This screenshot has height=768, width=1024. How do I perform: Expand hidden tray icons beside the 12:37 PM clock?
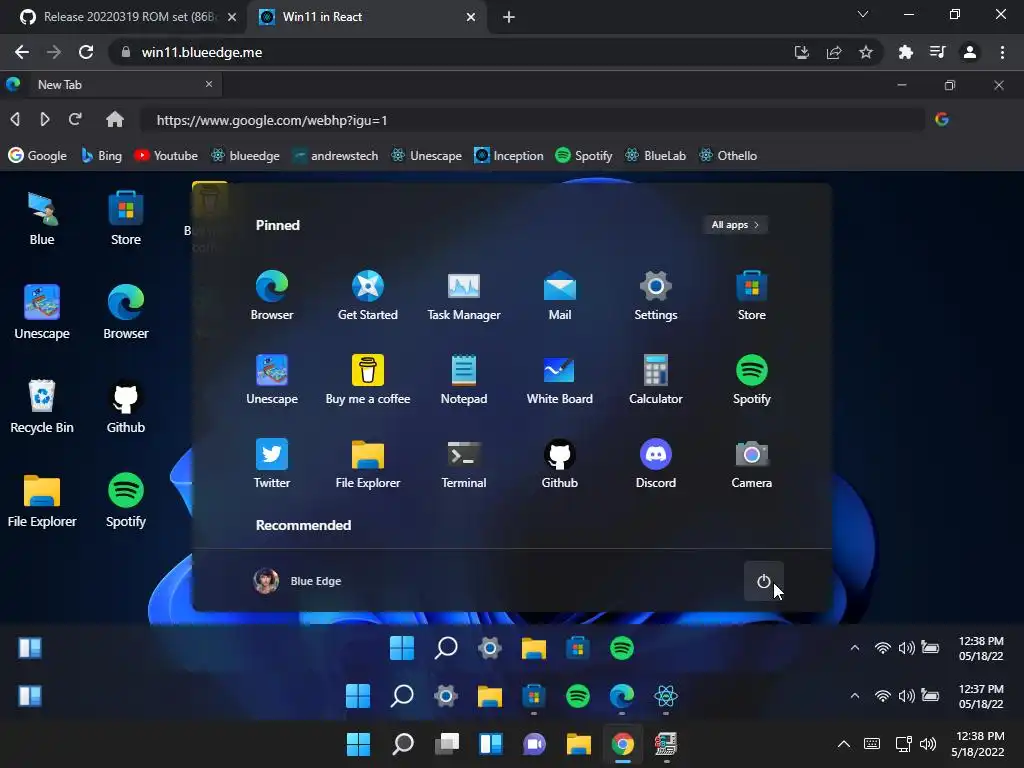pyautogui.click(x=854, y=696)
